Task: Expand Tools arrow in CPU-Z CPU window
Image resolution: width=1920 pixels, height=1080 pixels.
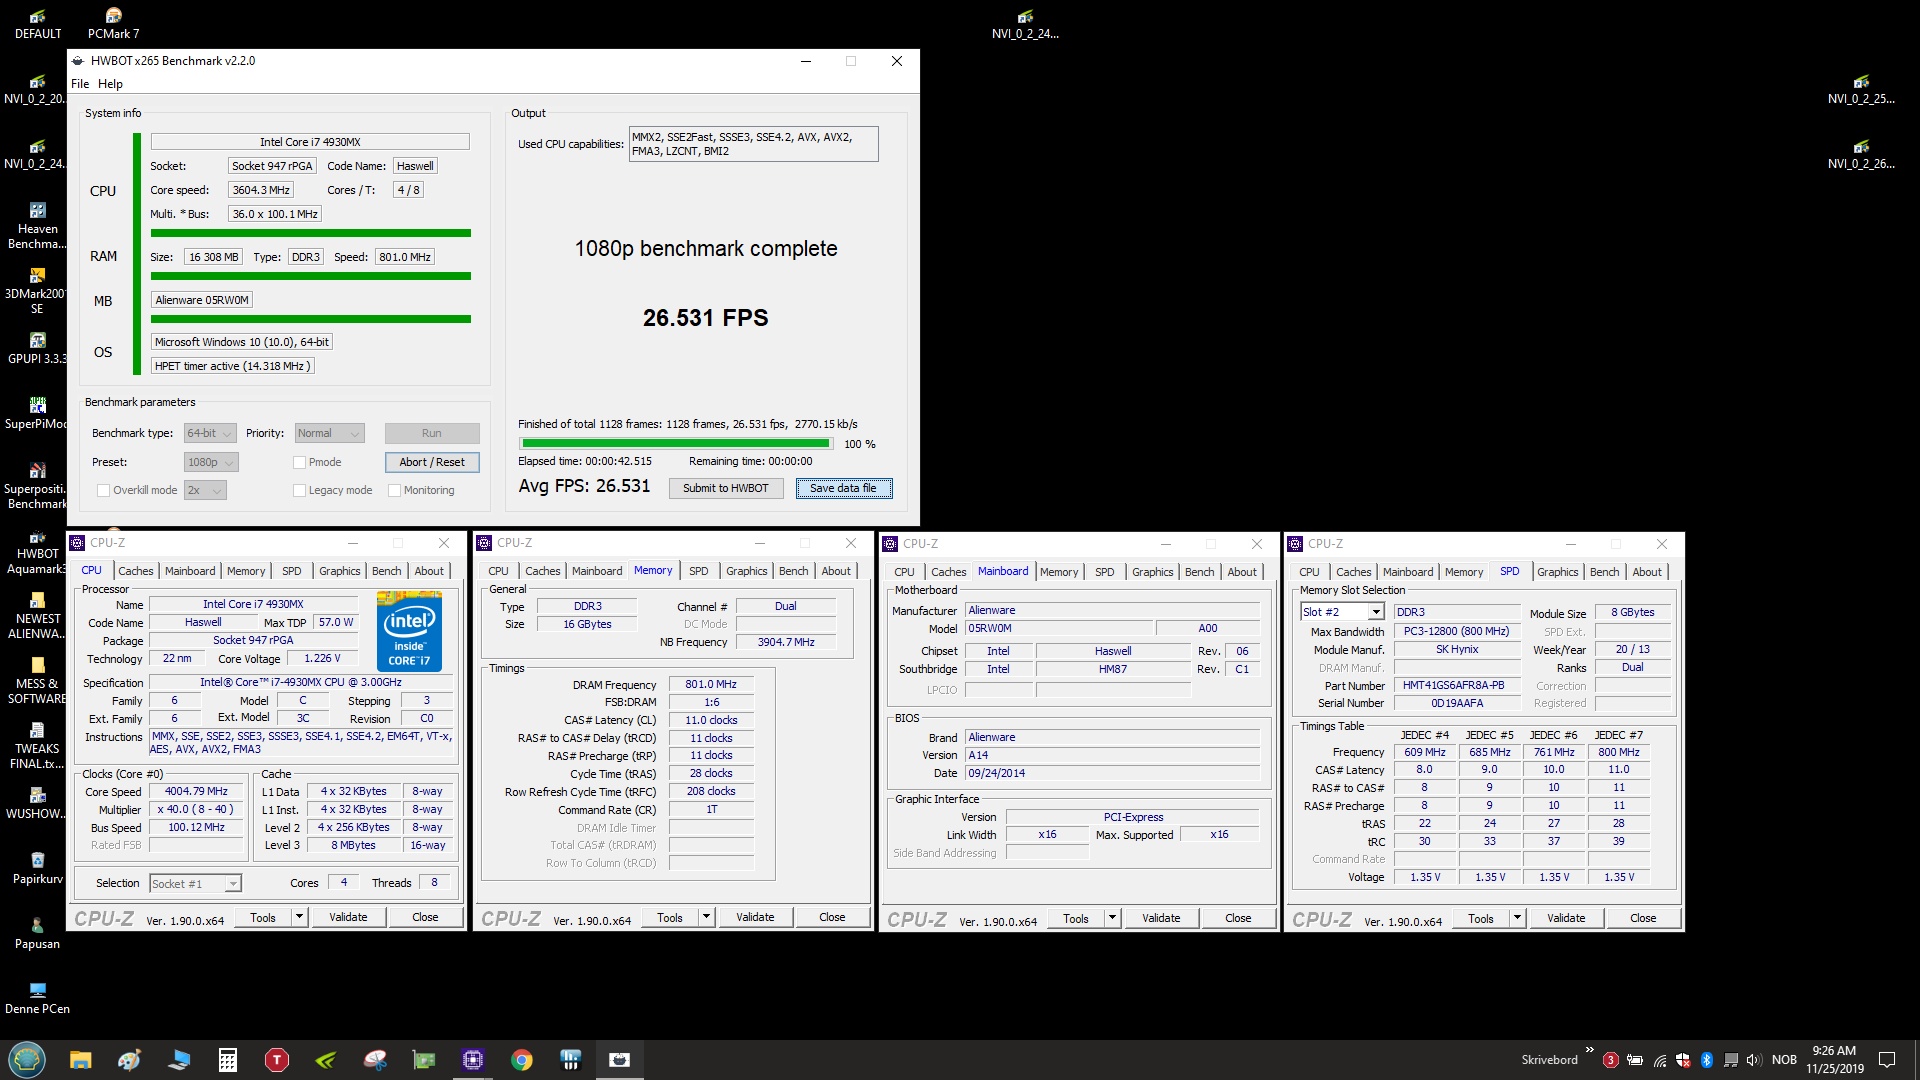Action: pos(298,917)
